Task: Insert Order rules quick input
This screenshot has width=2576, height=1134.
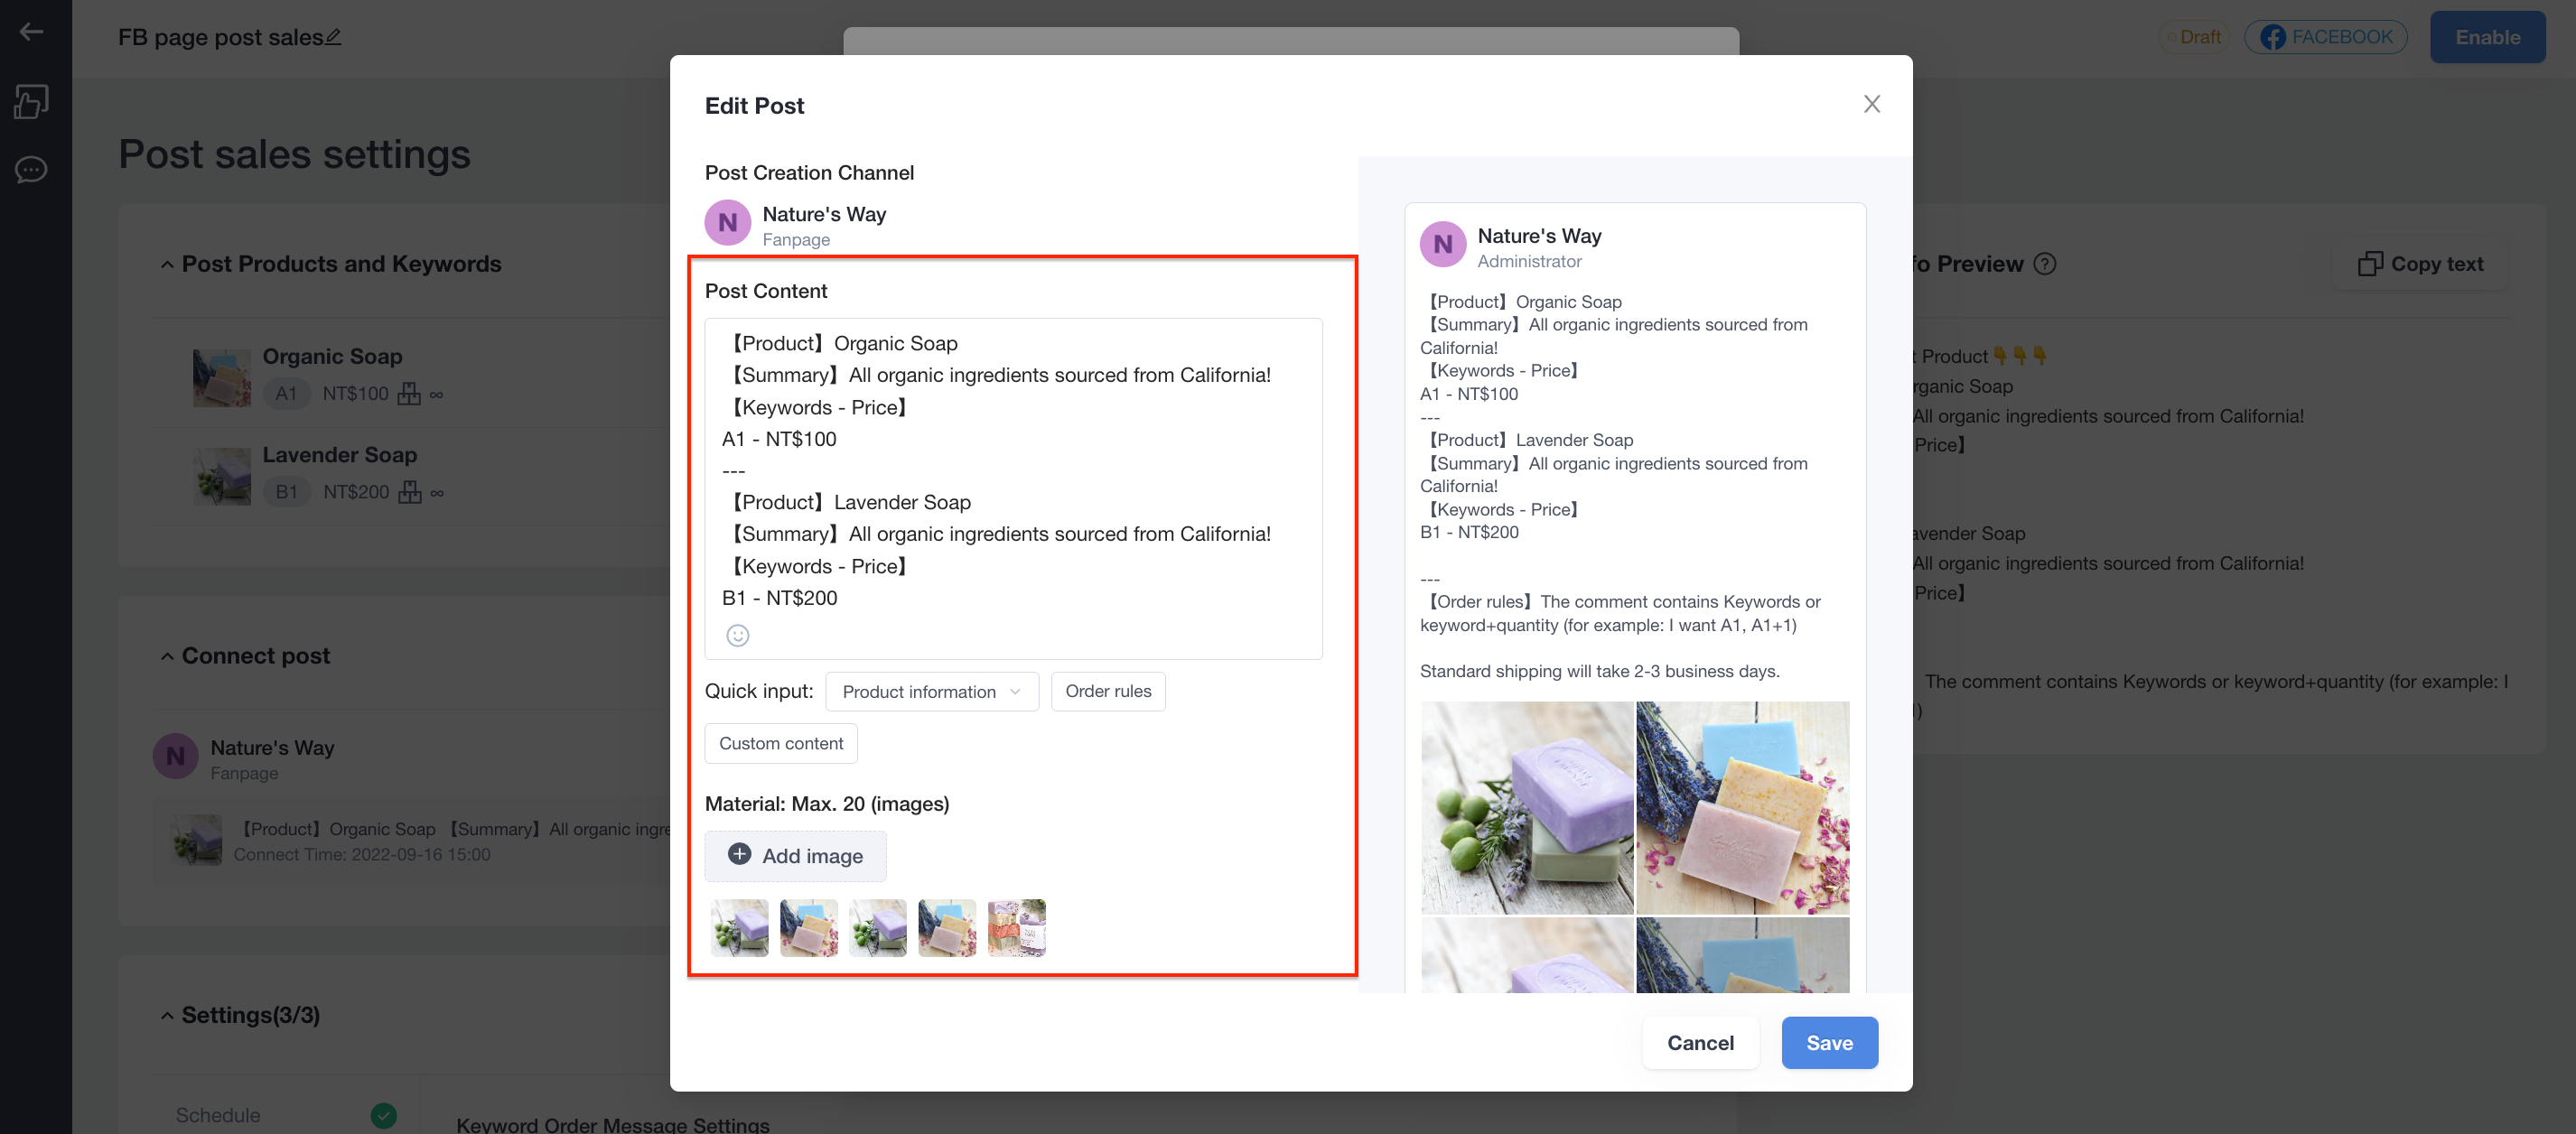Action: click(1107, 691)
